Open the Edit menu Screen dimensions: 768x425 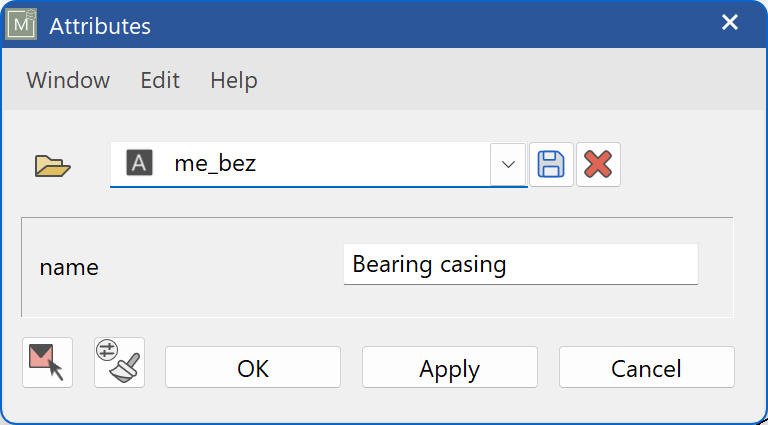tap(160, 80)
